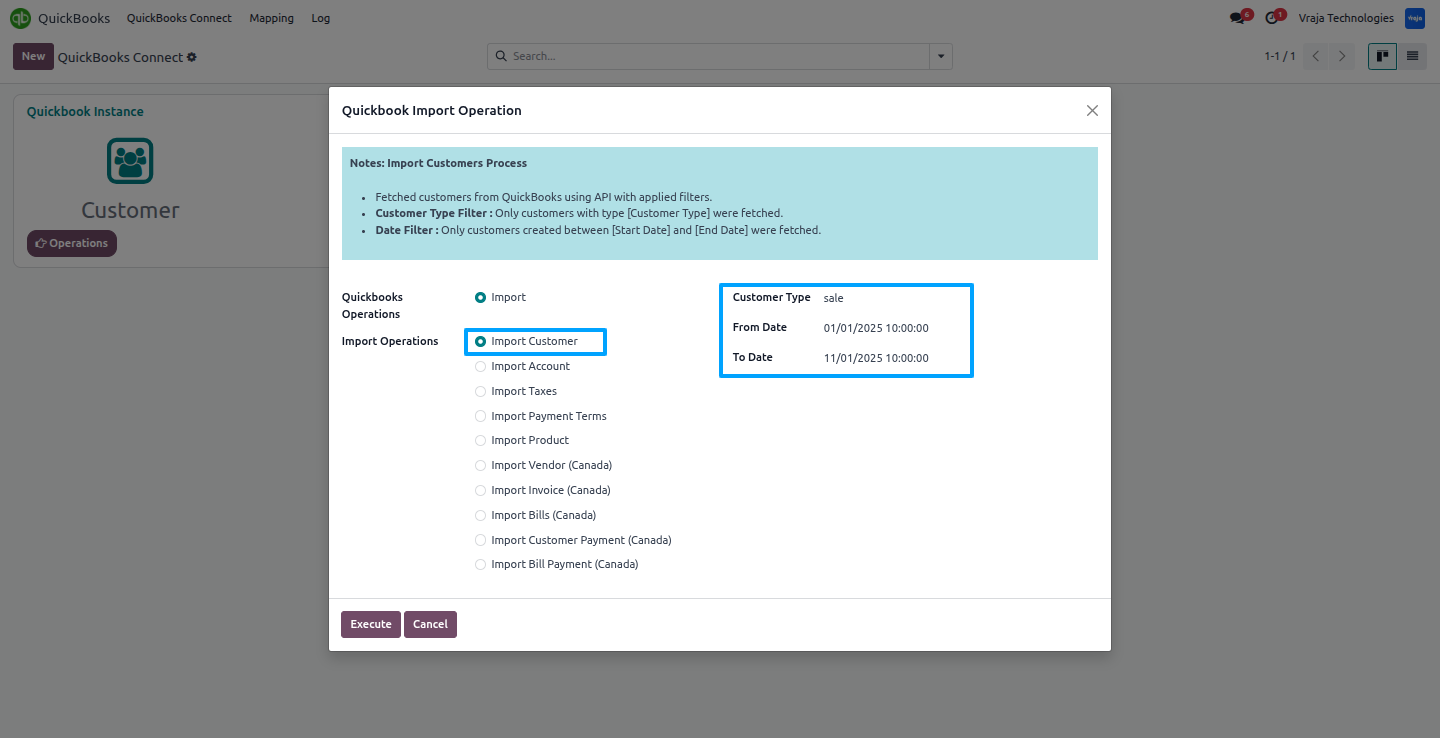Click the Customer group icon on card
This screenshot has width=1440, height=738.
point(130,160)
